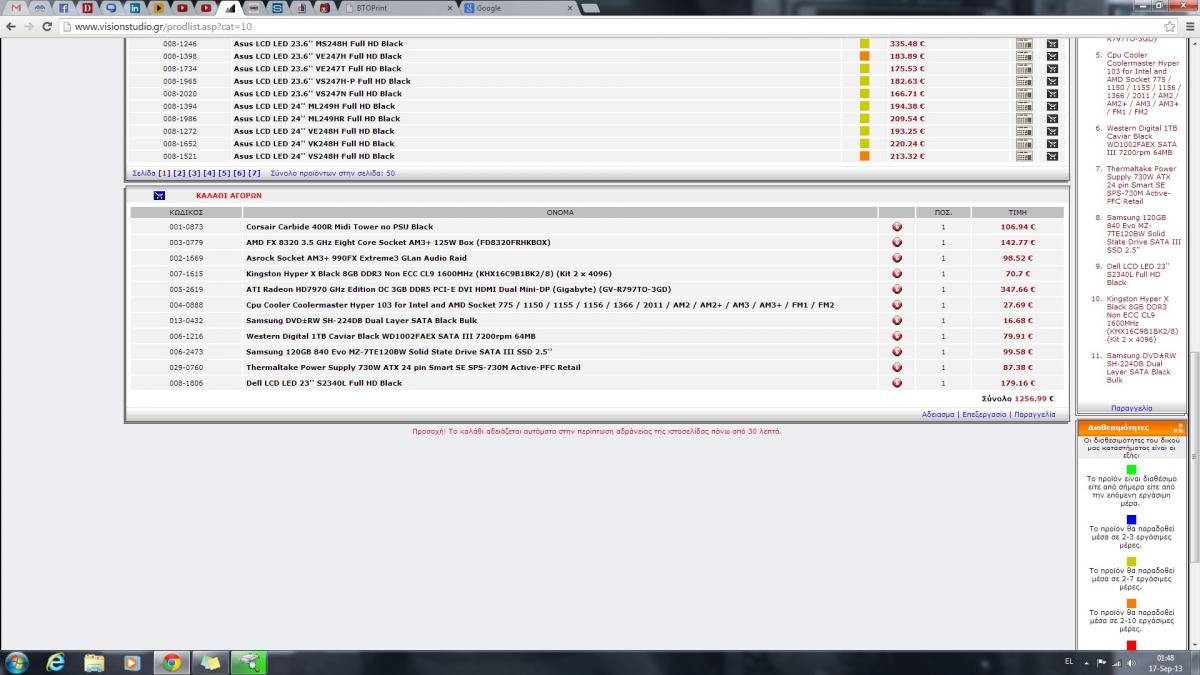Remove Asrock 990FX Extreme3 from cart

click(897, 258)
